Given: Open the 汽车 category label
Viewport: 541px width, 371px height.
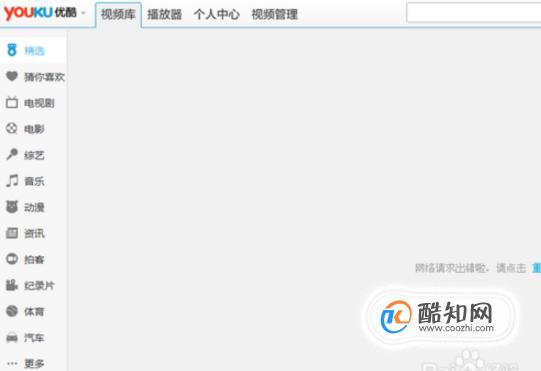Looking at the screenshot, I should click(34, 338).
